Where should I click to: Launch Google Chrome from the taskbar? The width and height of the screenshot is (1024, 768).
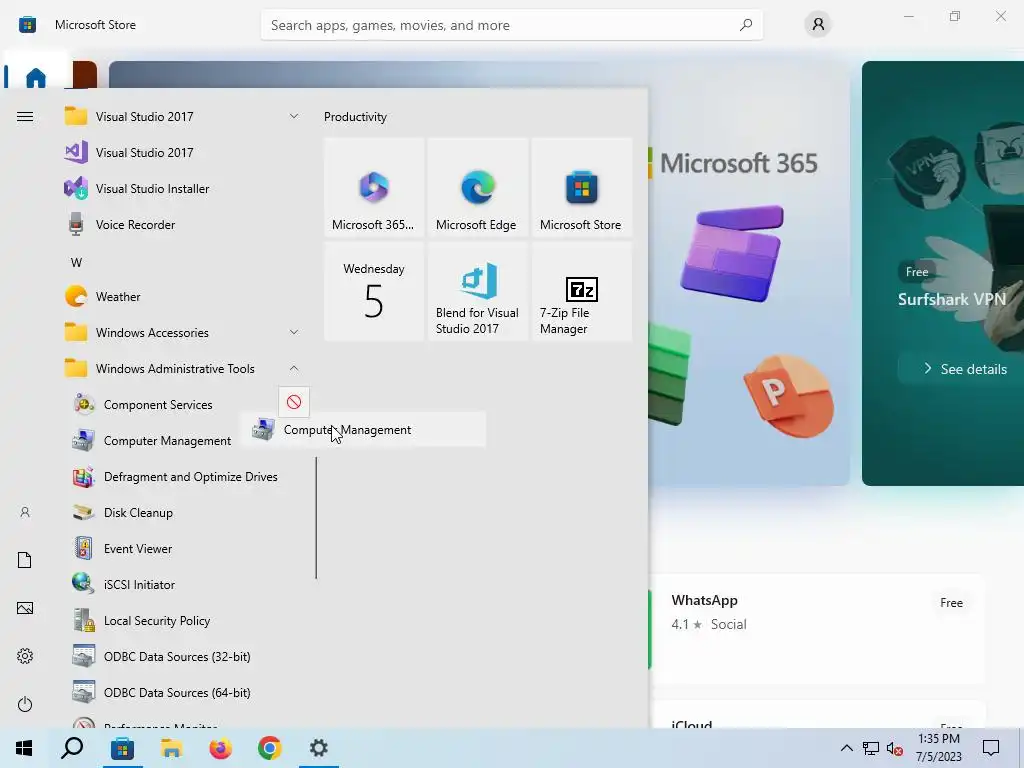click(270, 748)
